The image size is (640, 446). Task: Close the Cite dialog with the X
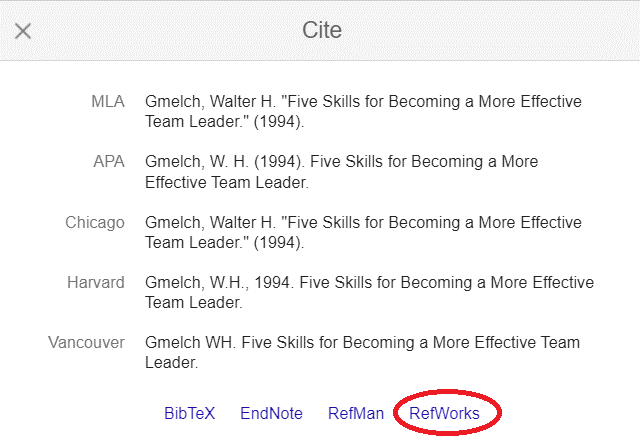tap(23, 30)
